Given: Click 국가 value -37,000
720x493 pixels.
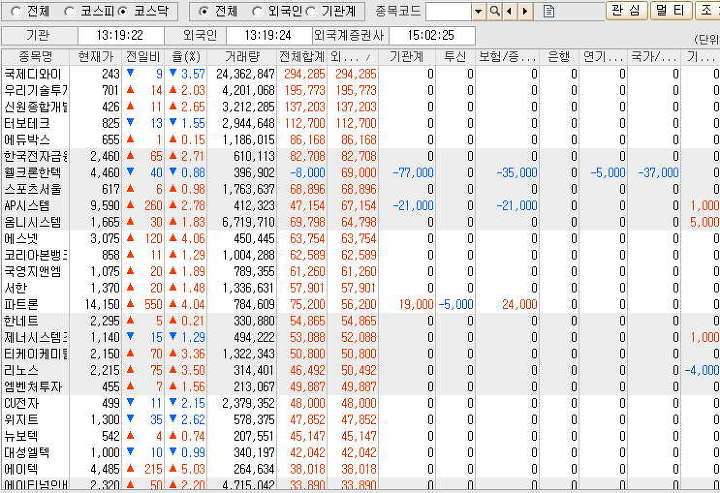Looking at the screenshot, I should pos(658,173).
